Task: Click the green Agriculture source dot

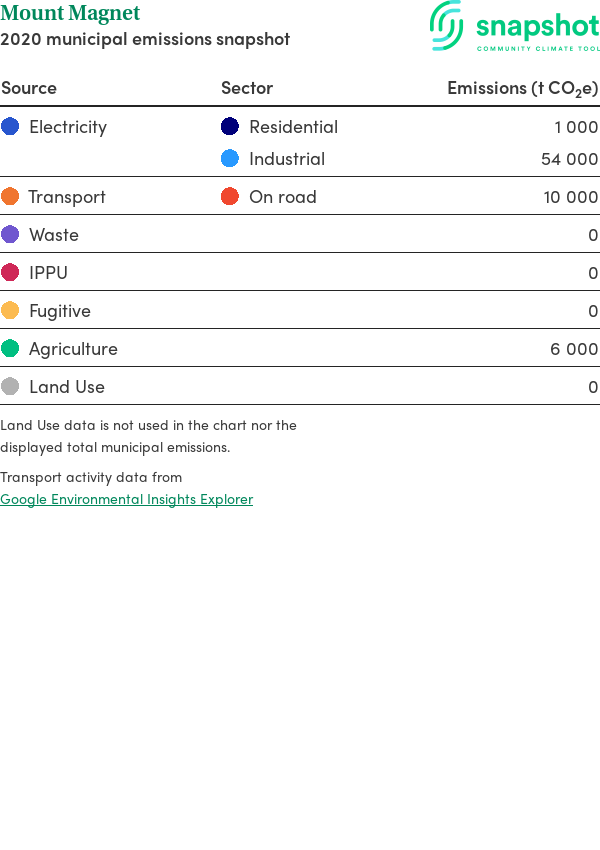Action: coord(10,348)
